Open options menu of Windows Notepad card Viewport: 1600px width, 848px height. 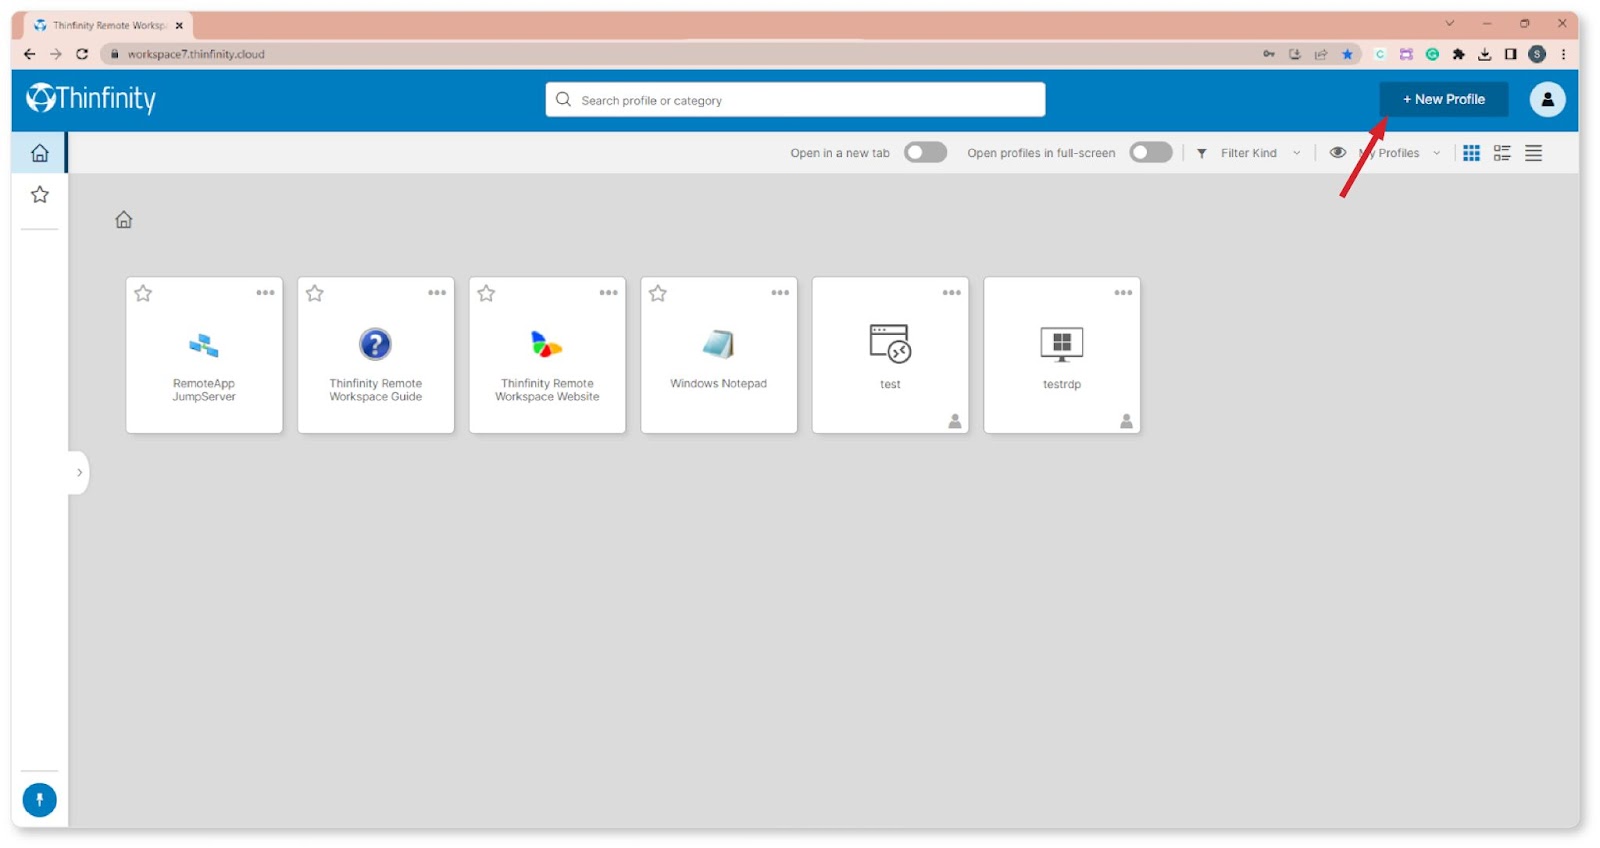pos(780,293)
